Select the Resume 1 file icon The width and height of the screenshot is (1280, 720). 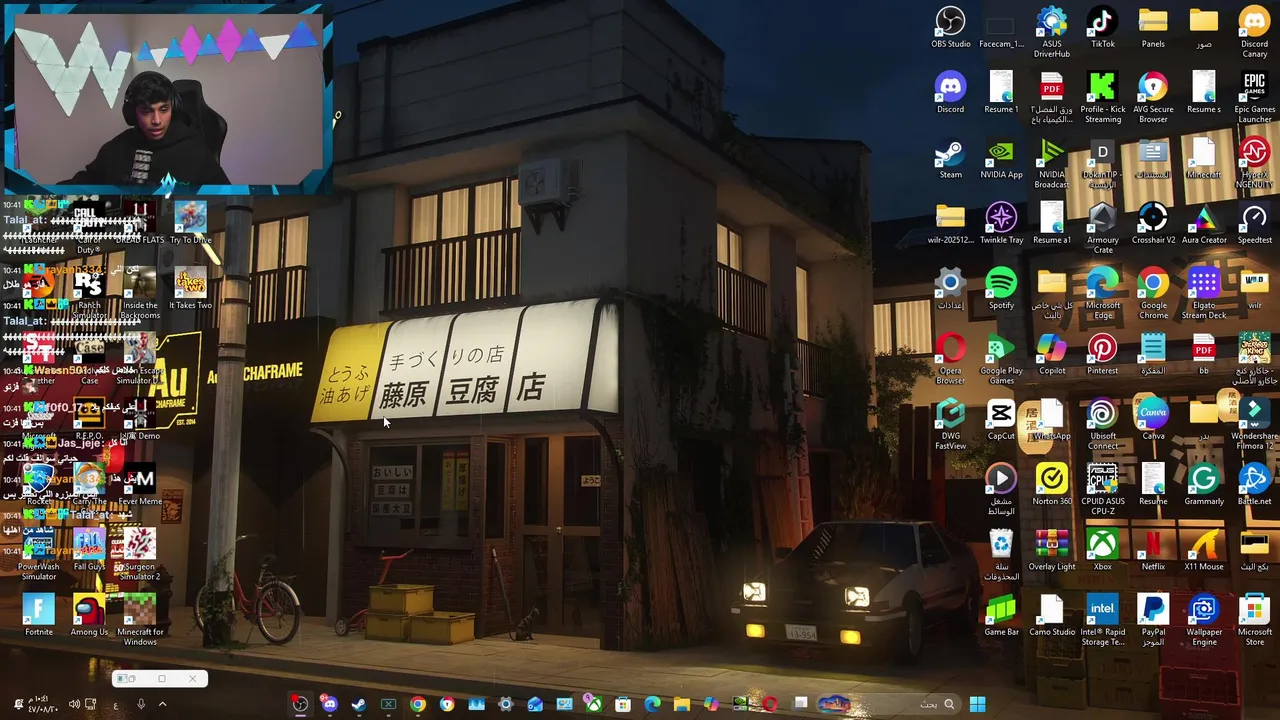tap(1001, 94)
